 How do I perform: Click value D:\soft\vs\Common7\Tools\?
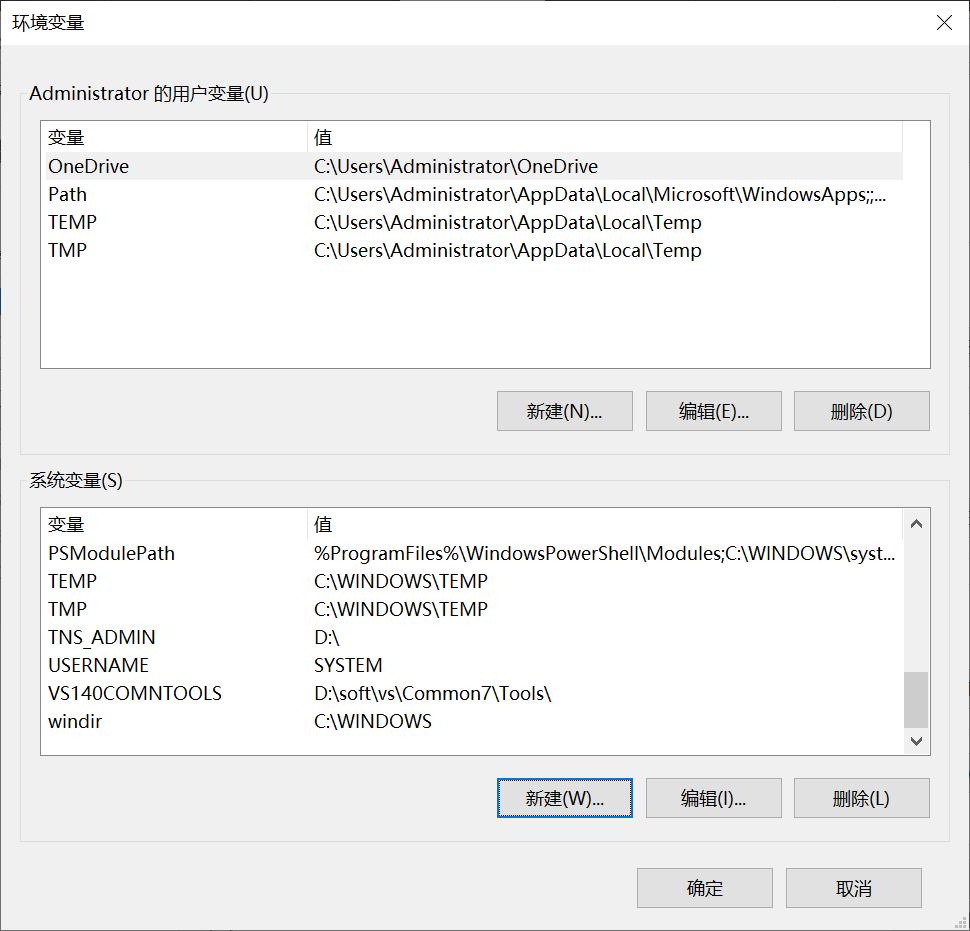click(x=432, y=693)
